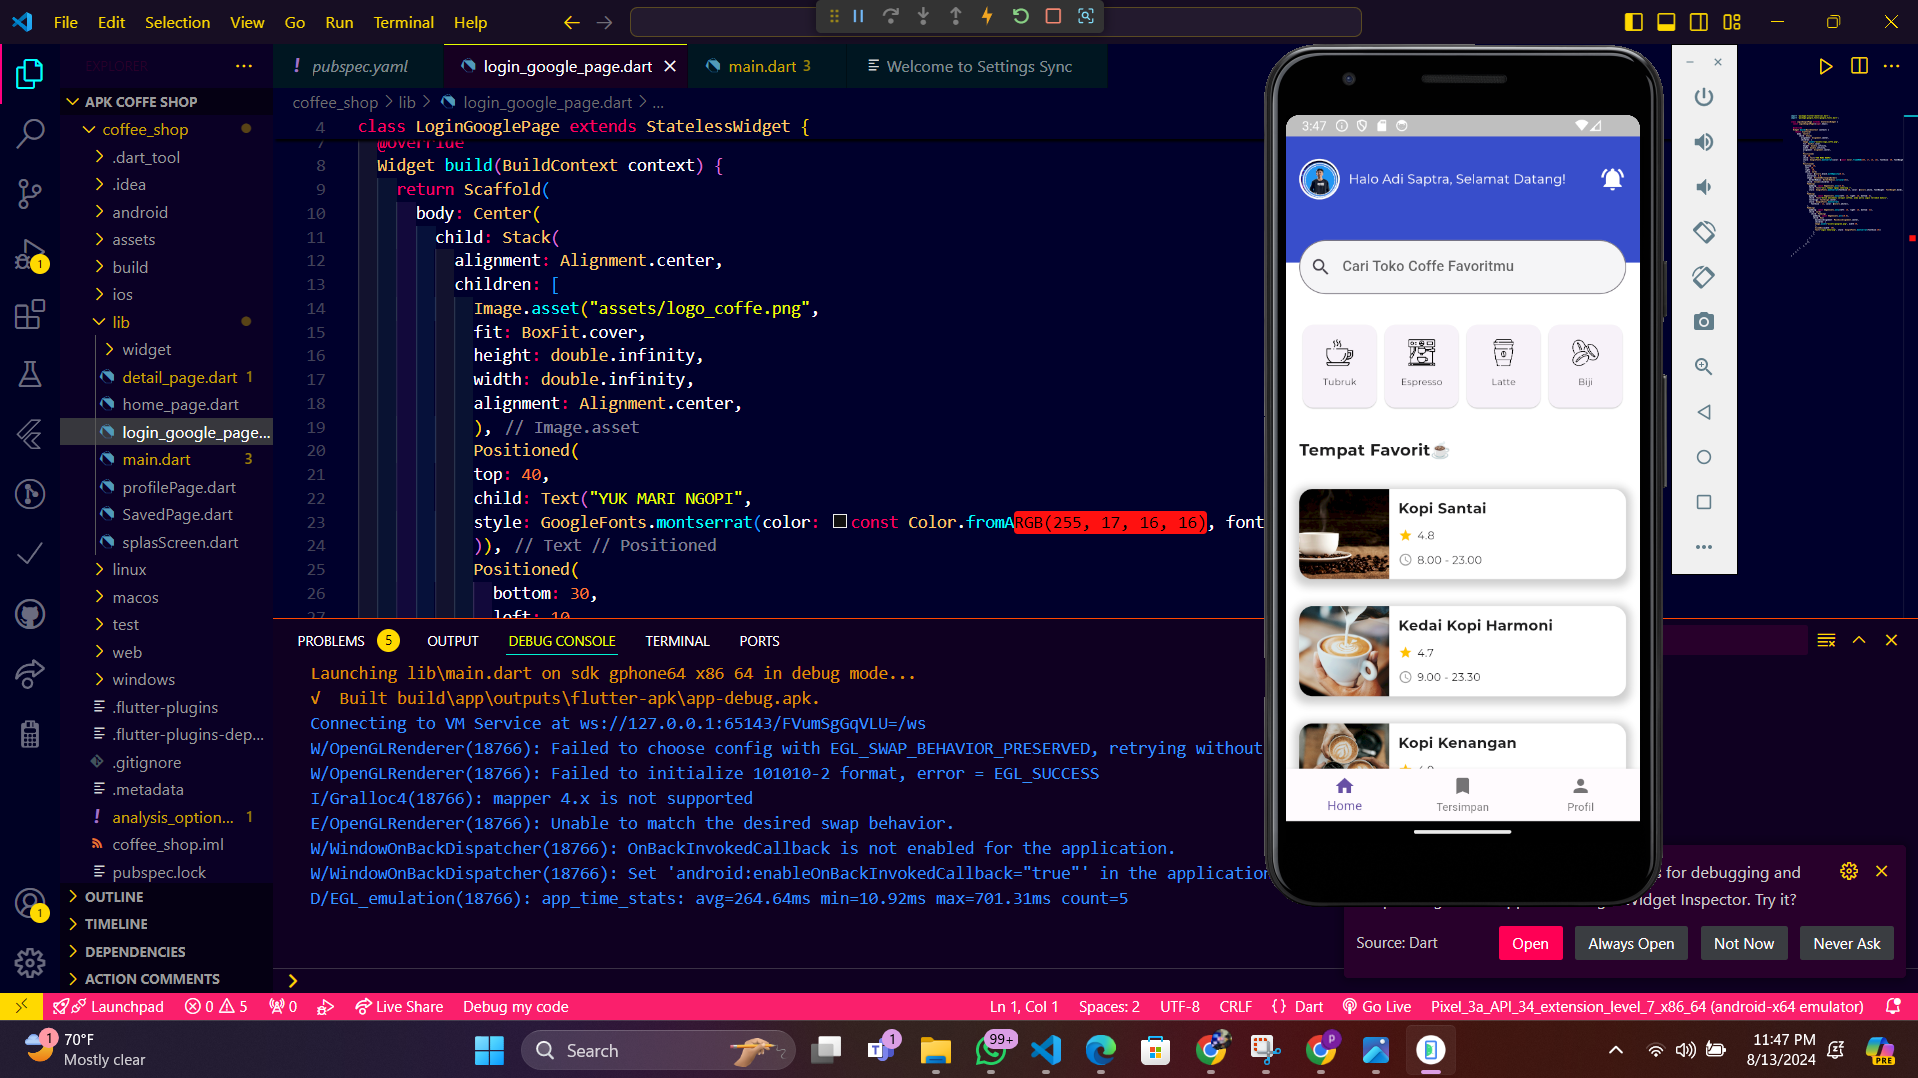Image resolution: width=1918 pixels, height=1078 pixels.
Task: Click the color swatch before Color.fromARGB
Action: (x=840, y=521)
